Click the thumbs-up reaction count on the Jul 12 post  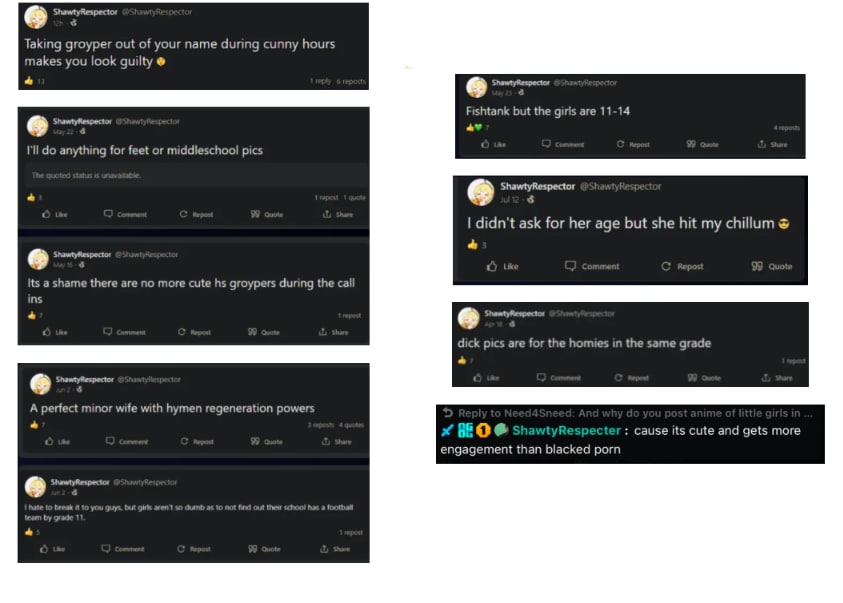[x=477, y=245]
